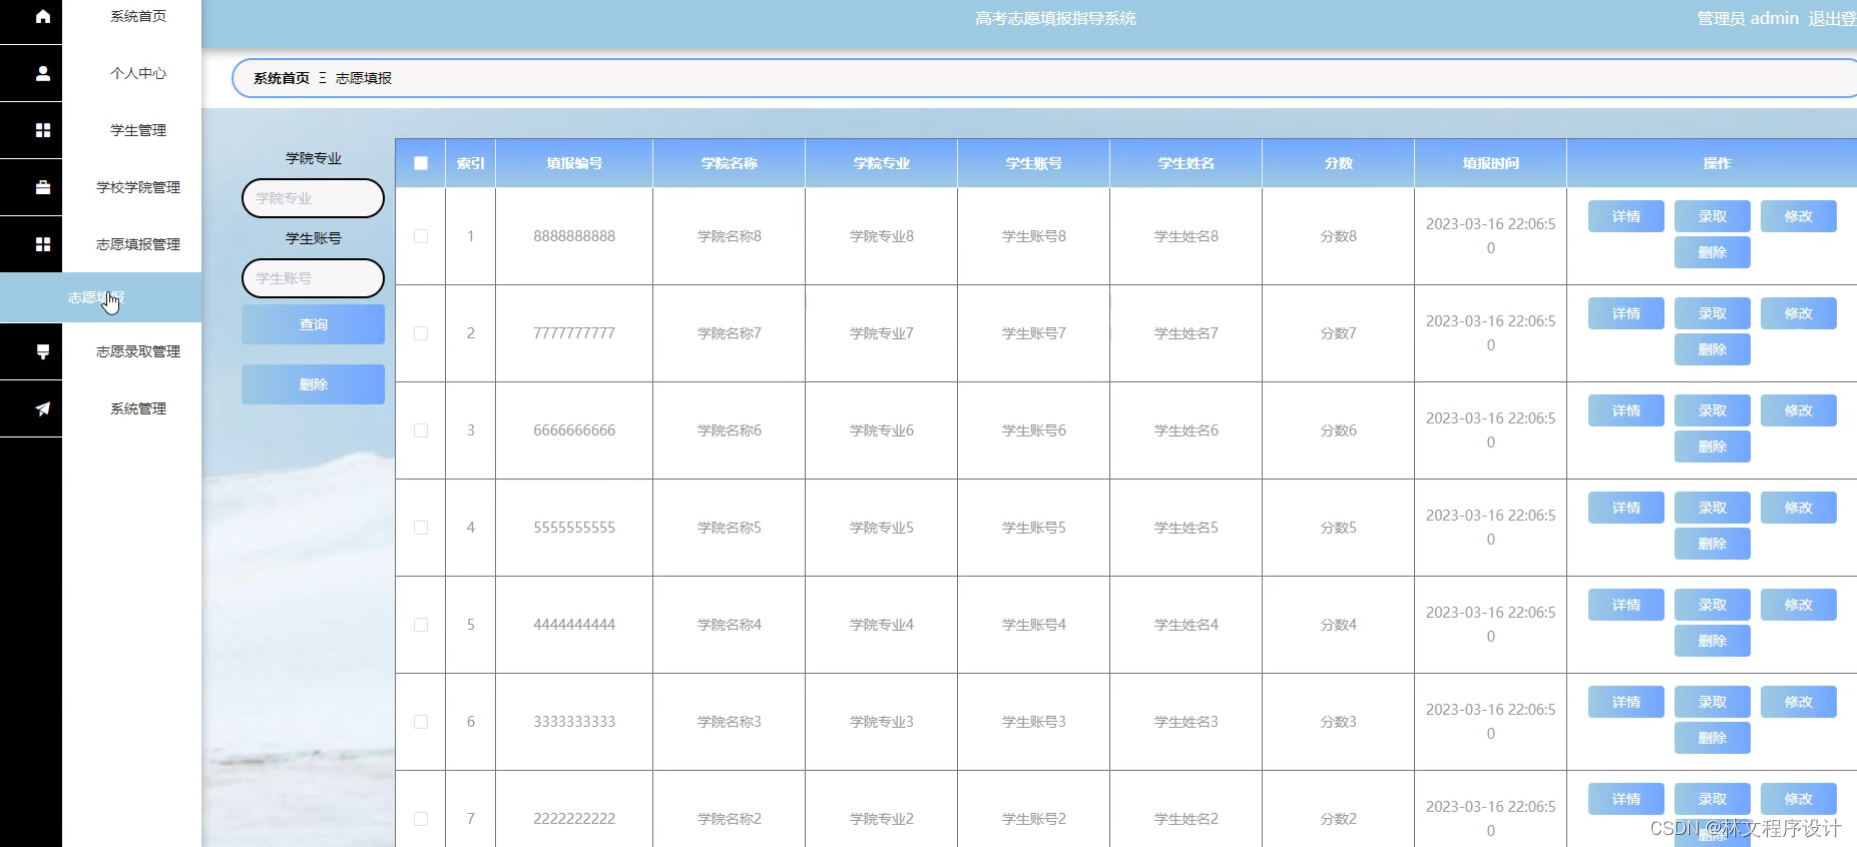
Task: Click the grid icon beside 学生管理
Action: pos(43,130)
